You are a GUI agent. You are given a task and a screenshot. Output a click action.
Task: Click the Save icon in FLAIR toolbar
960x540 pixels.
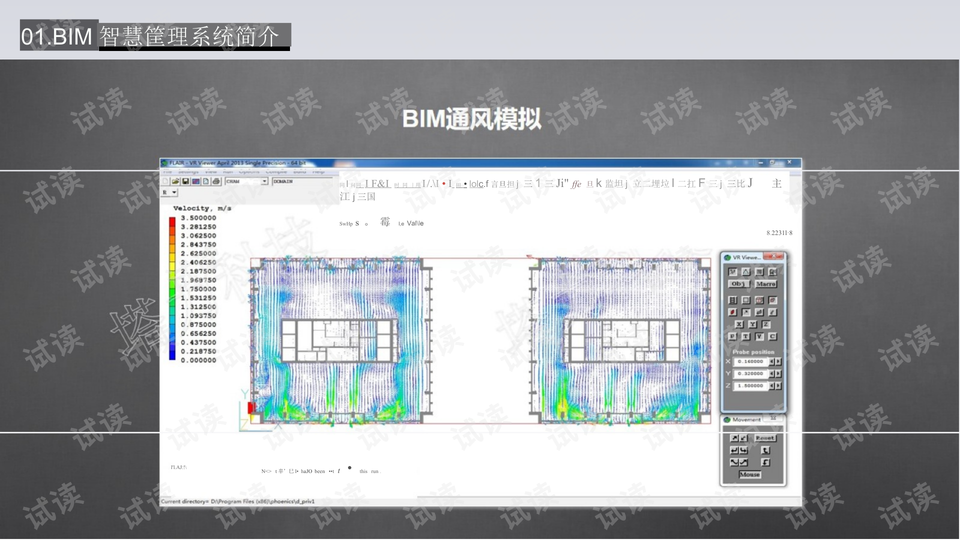click(188, 182)
